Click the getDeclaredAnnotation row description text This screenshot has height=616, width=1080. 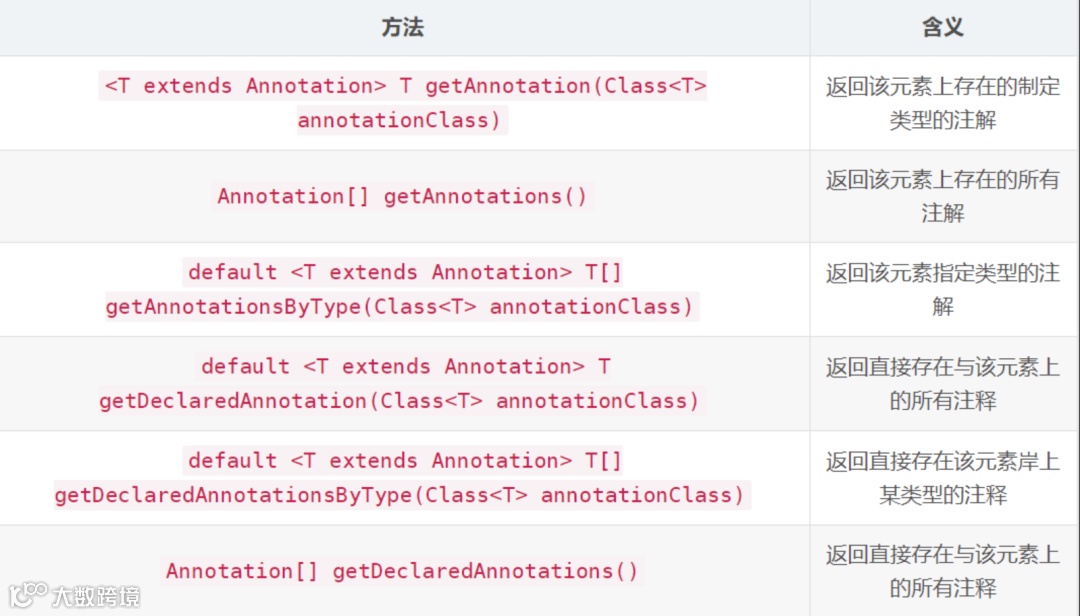coord(942,384)
